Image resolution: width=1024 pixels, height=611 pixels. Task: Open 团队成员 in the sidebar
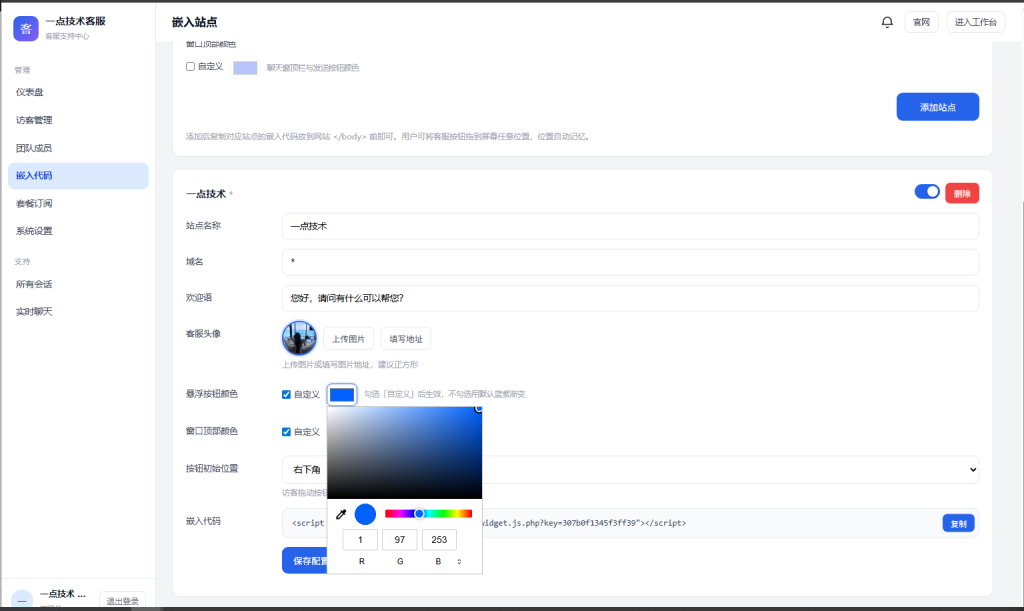tap(78, 148)
